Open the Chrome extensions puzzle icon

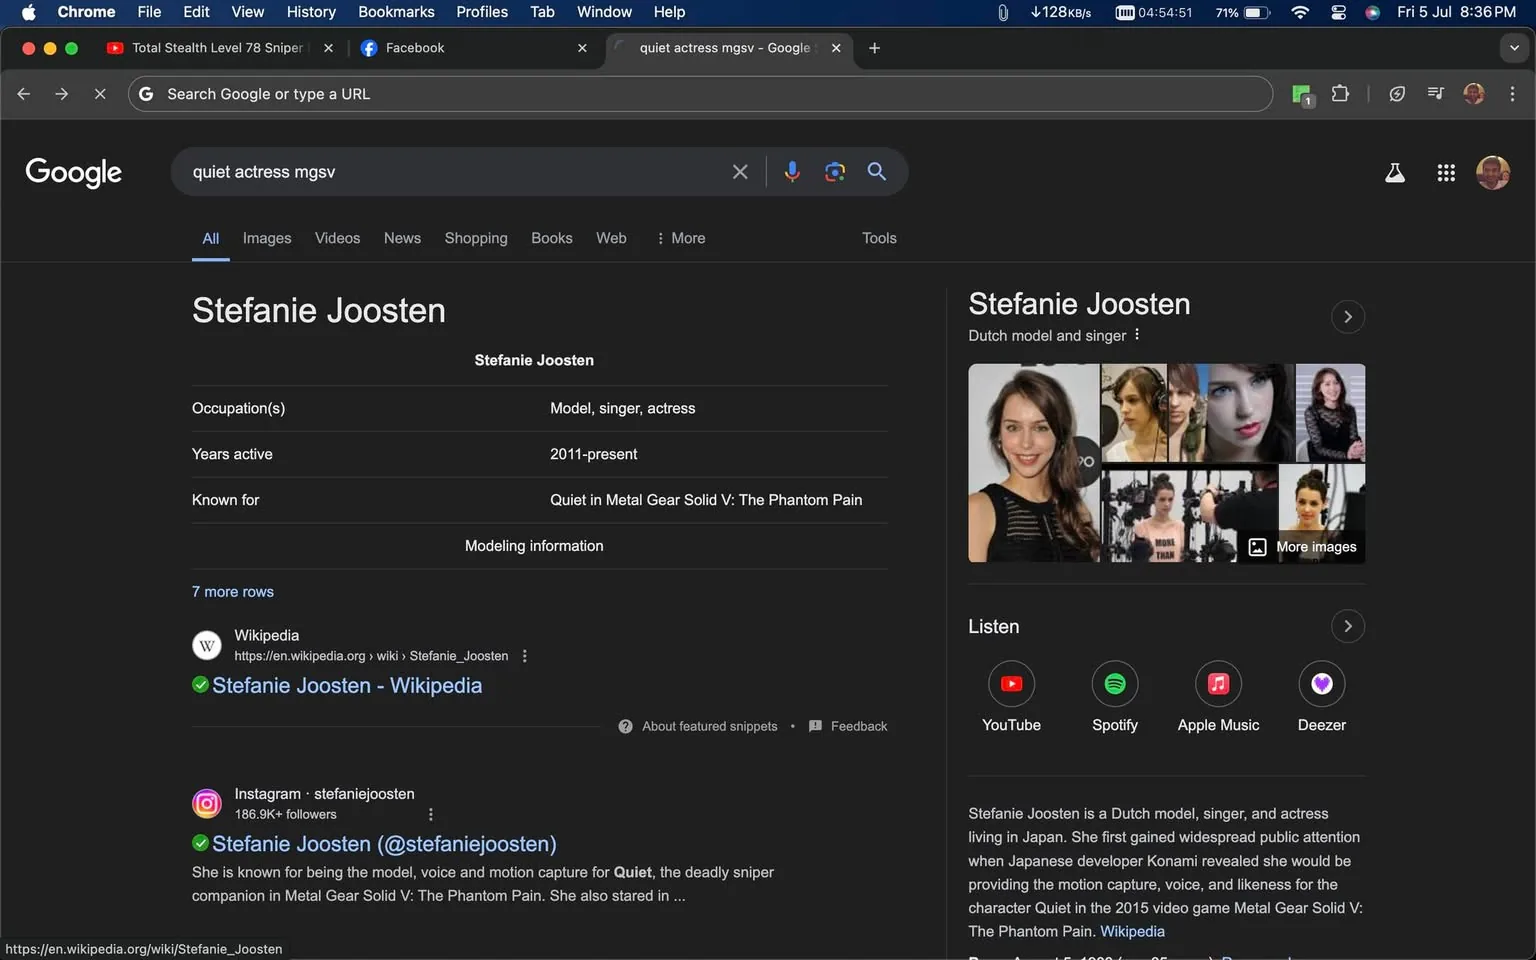(x=1340, y=93)
